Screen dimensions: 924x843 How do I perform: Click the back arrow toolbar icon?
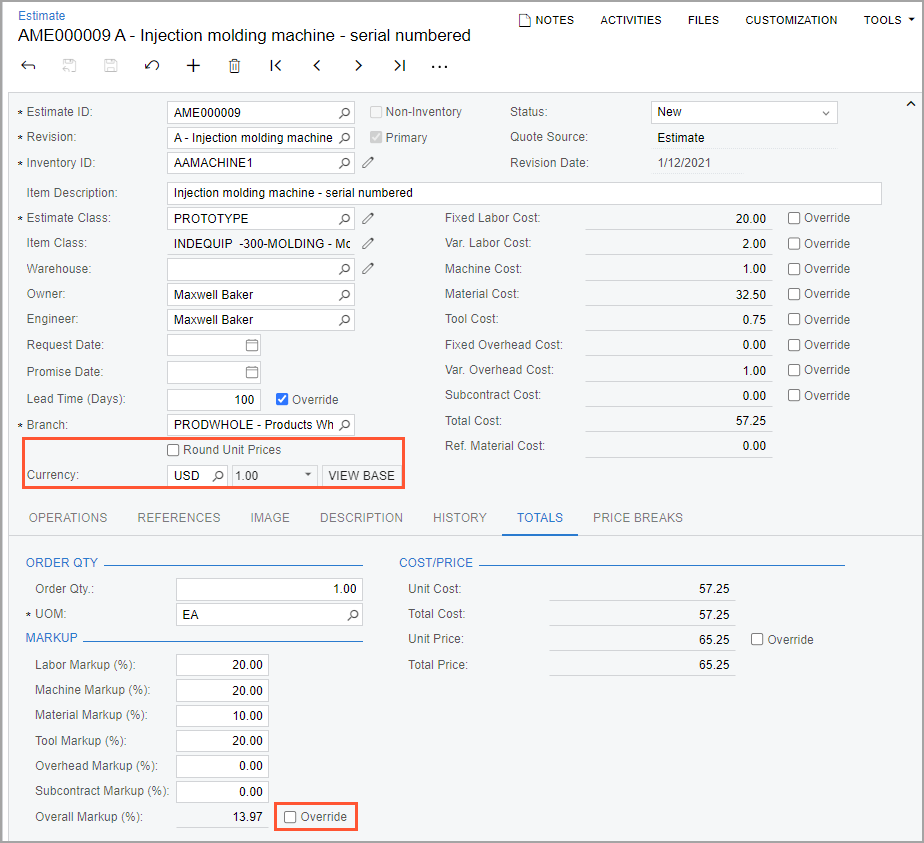pos(28,66)
